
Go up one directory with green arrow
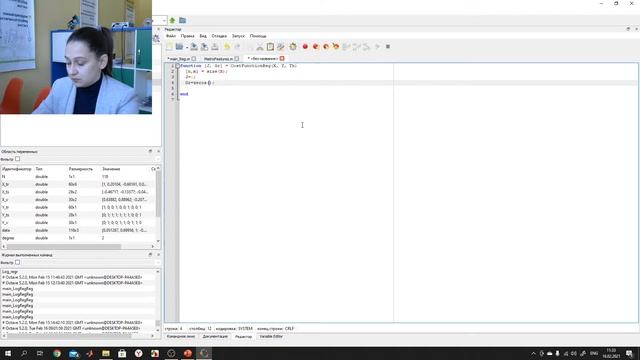tap(172, 20)
